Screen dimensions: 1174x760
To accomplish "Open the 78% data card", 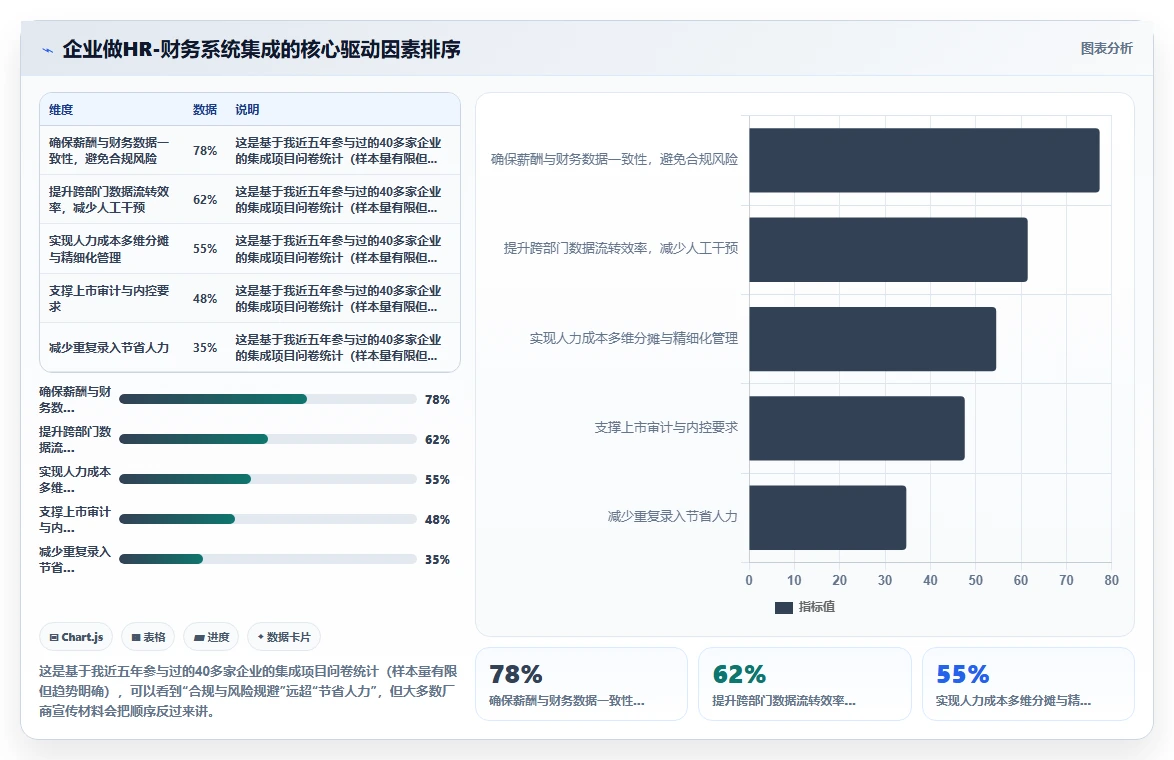I will [581, 684].
